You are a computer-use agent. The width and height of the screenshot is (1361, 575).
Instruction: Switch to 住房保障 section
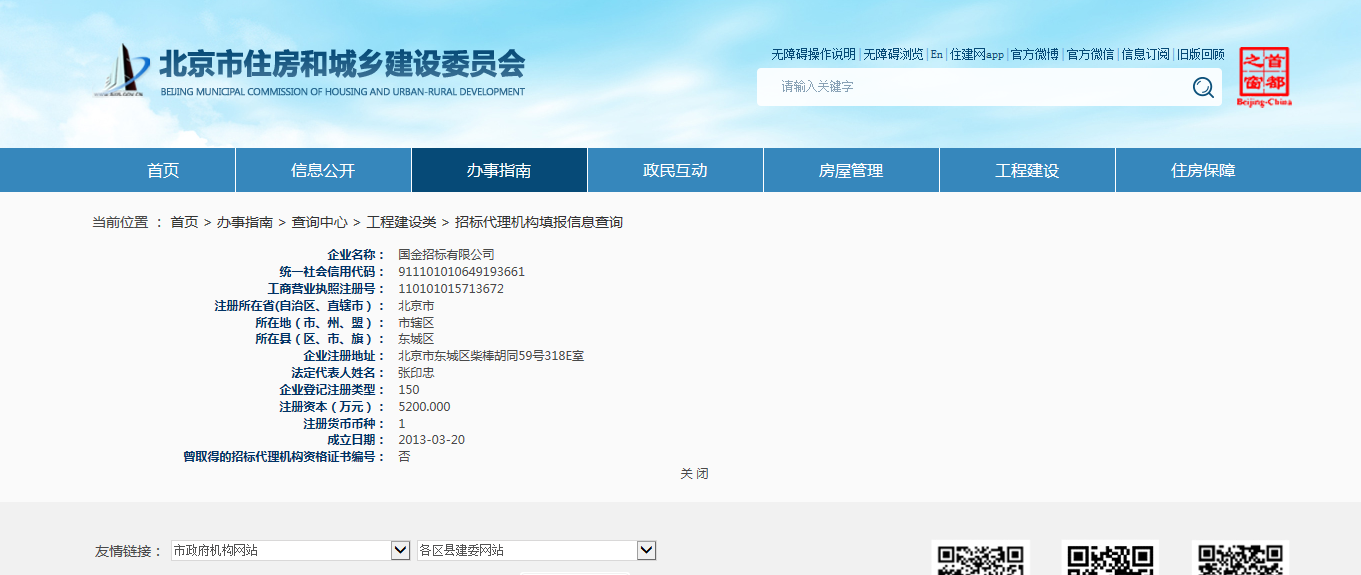coord(1203,170)
